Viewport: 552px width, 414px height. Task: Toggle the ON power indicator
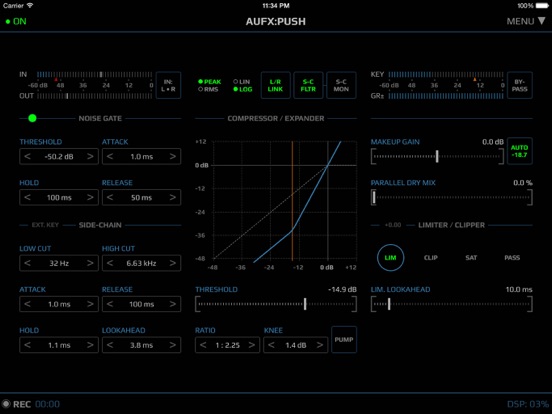coord(16,21)
